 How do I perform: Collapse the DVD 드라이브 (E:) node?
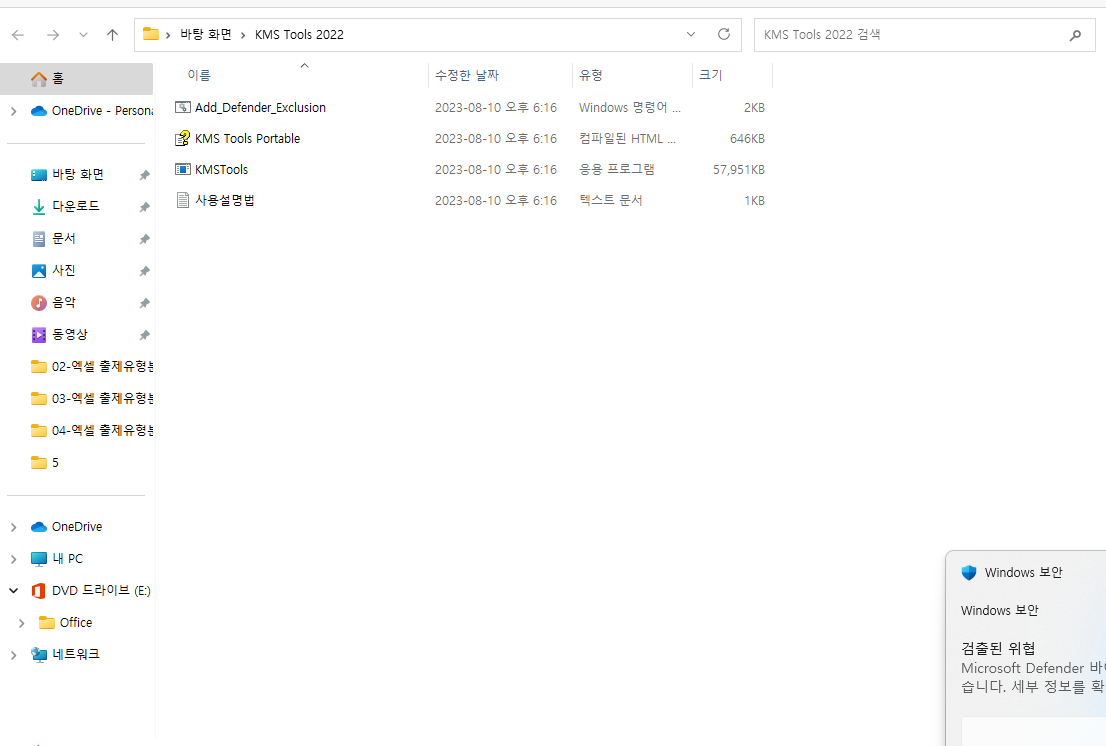[13, 590]
